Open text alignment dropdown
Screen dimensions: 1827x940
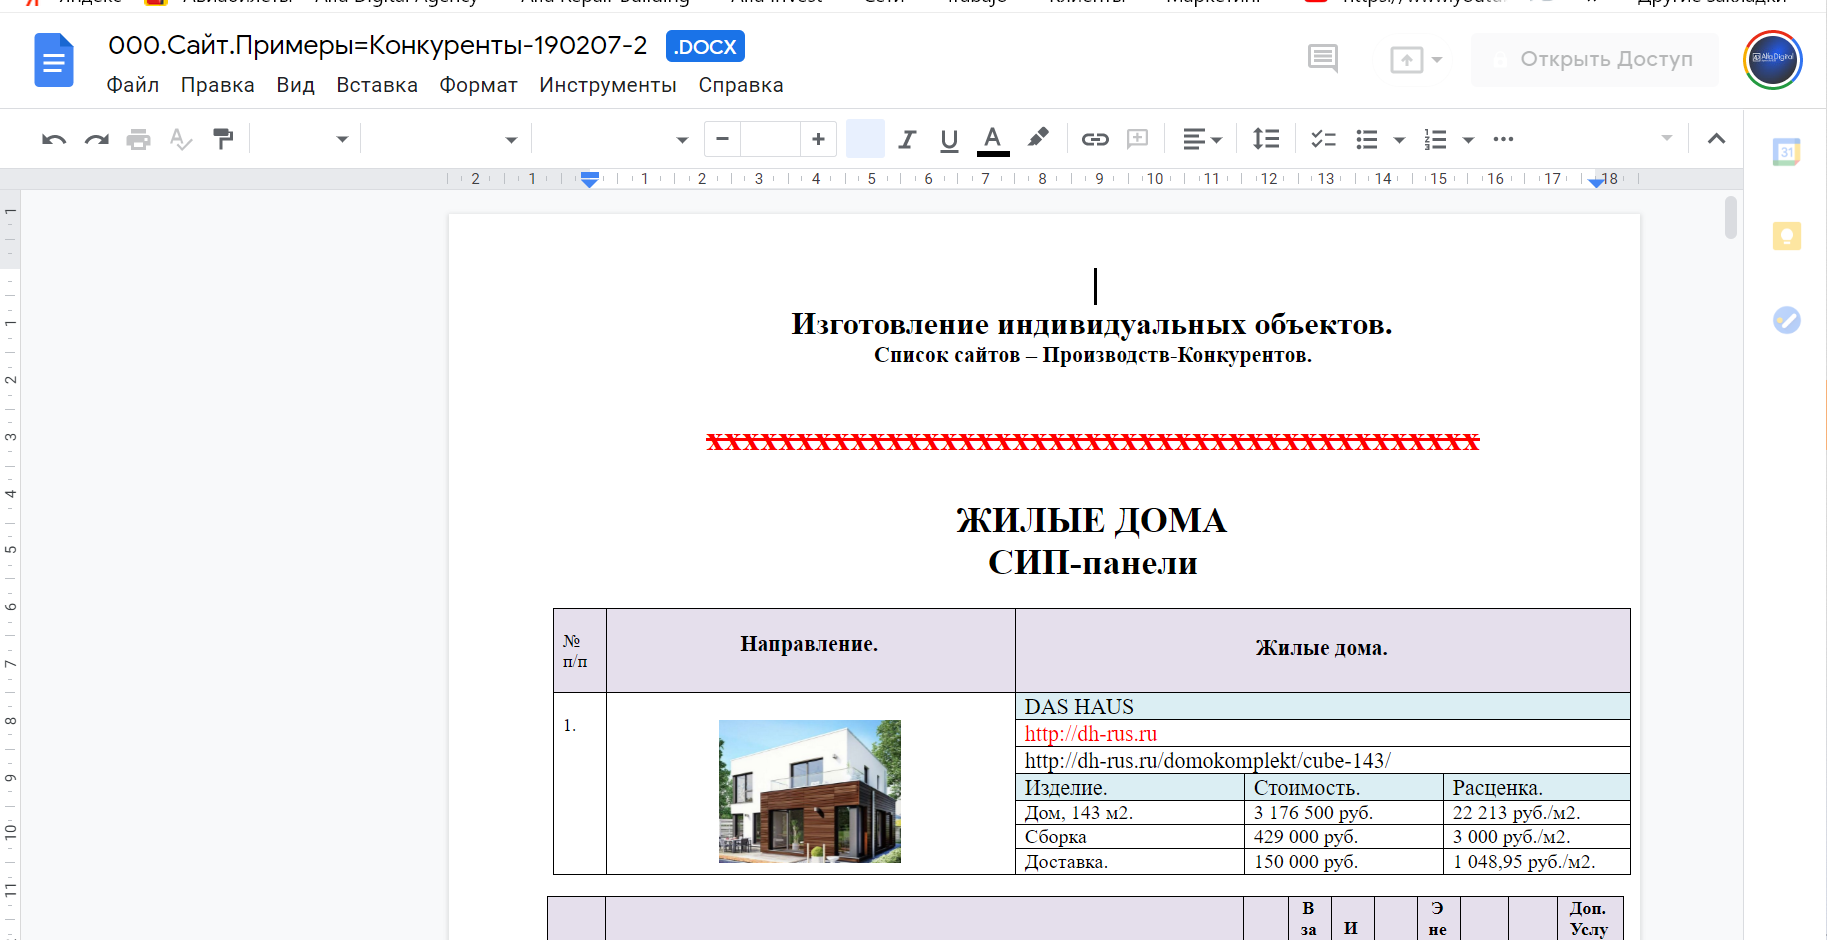[1202, 139]
